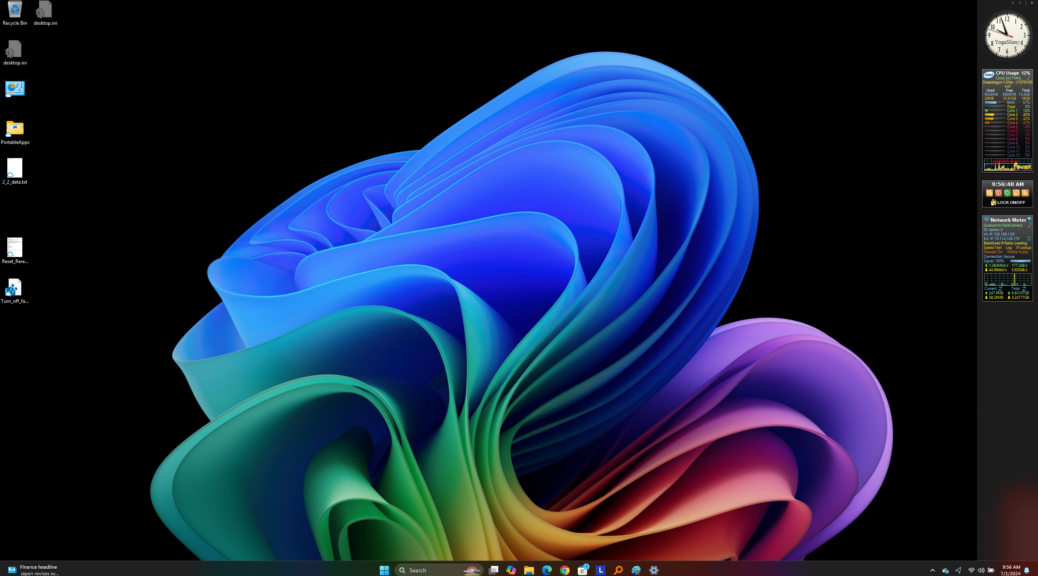The height and width of the screenshot is (576, 1038).
Task: Open the orange magnifier app on taskbar
Action: 618,570
